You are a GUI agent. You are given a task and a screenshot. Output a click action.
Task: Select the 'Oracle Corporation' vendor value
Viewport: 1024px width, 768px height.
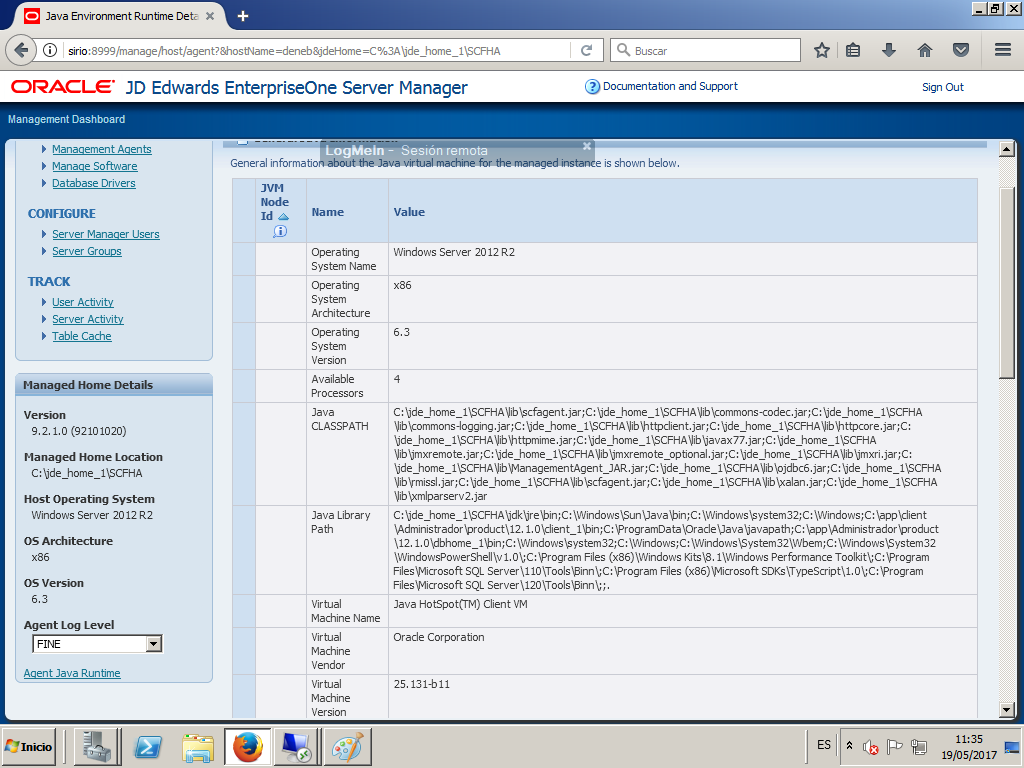[439, 637]
